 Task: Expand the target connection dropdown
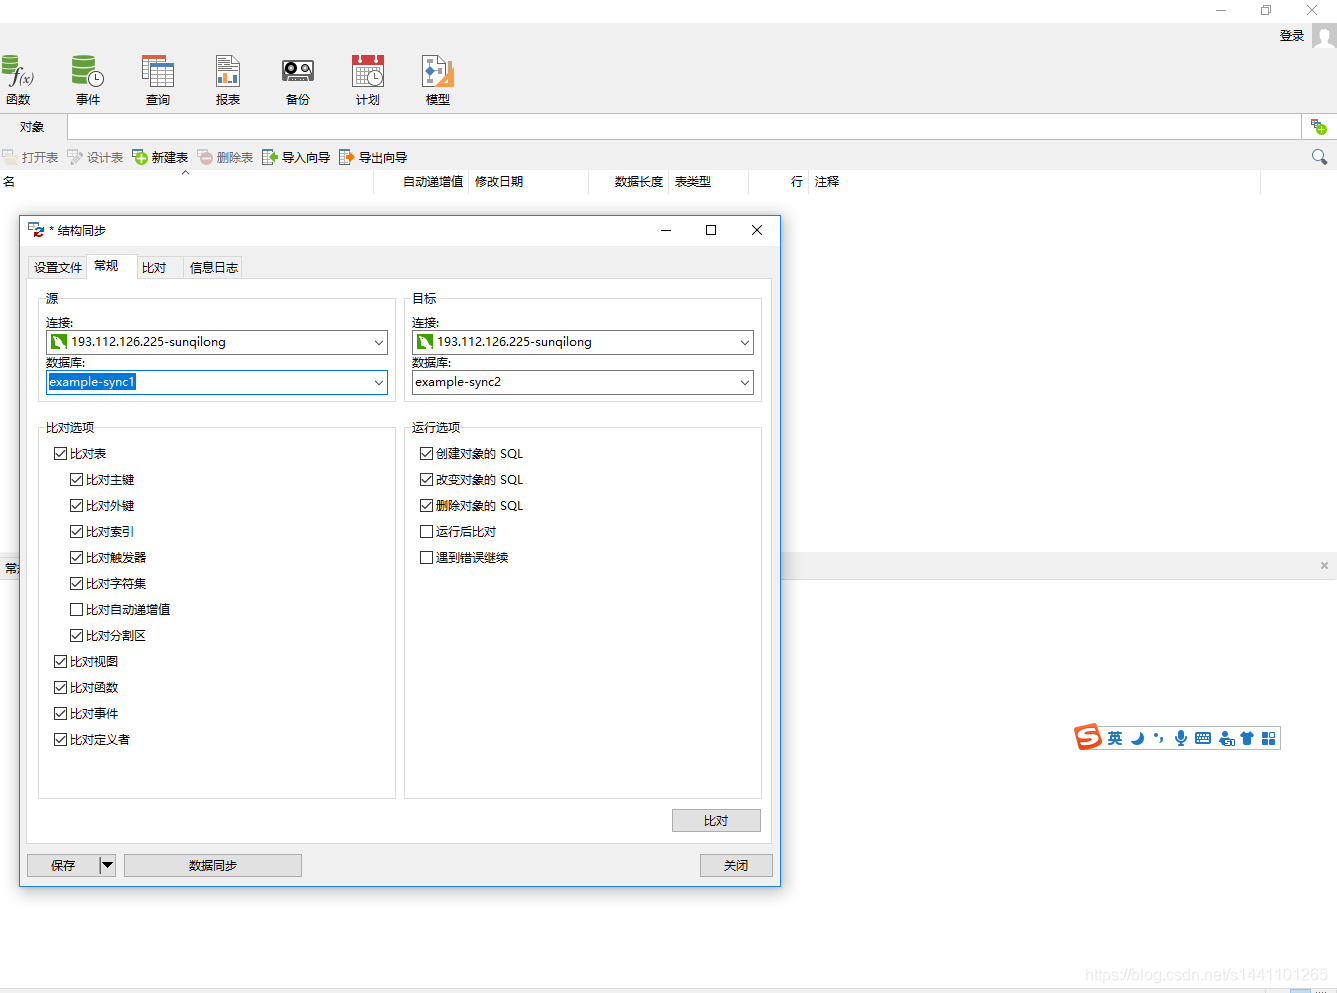tap(745, 342)
